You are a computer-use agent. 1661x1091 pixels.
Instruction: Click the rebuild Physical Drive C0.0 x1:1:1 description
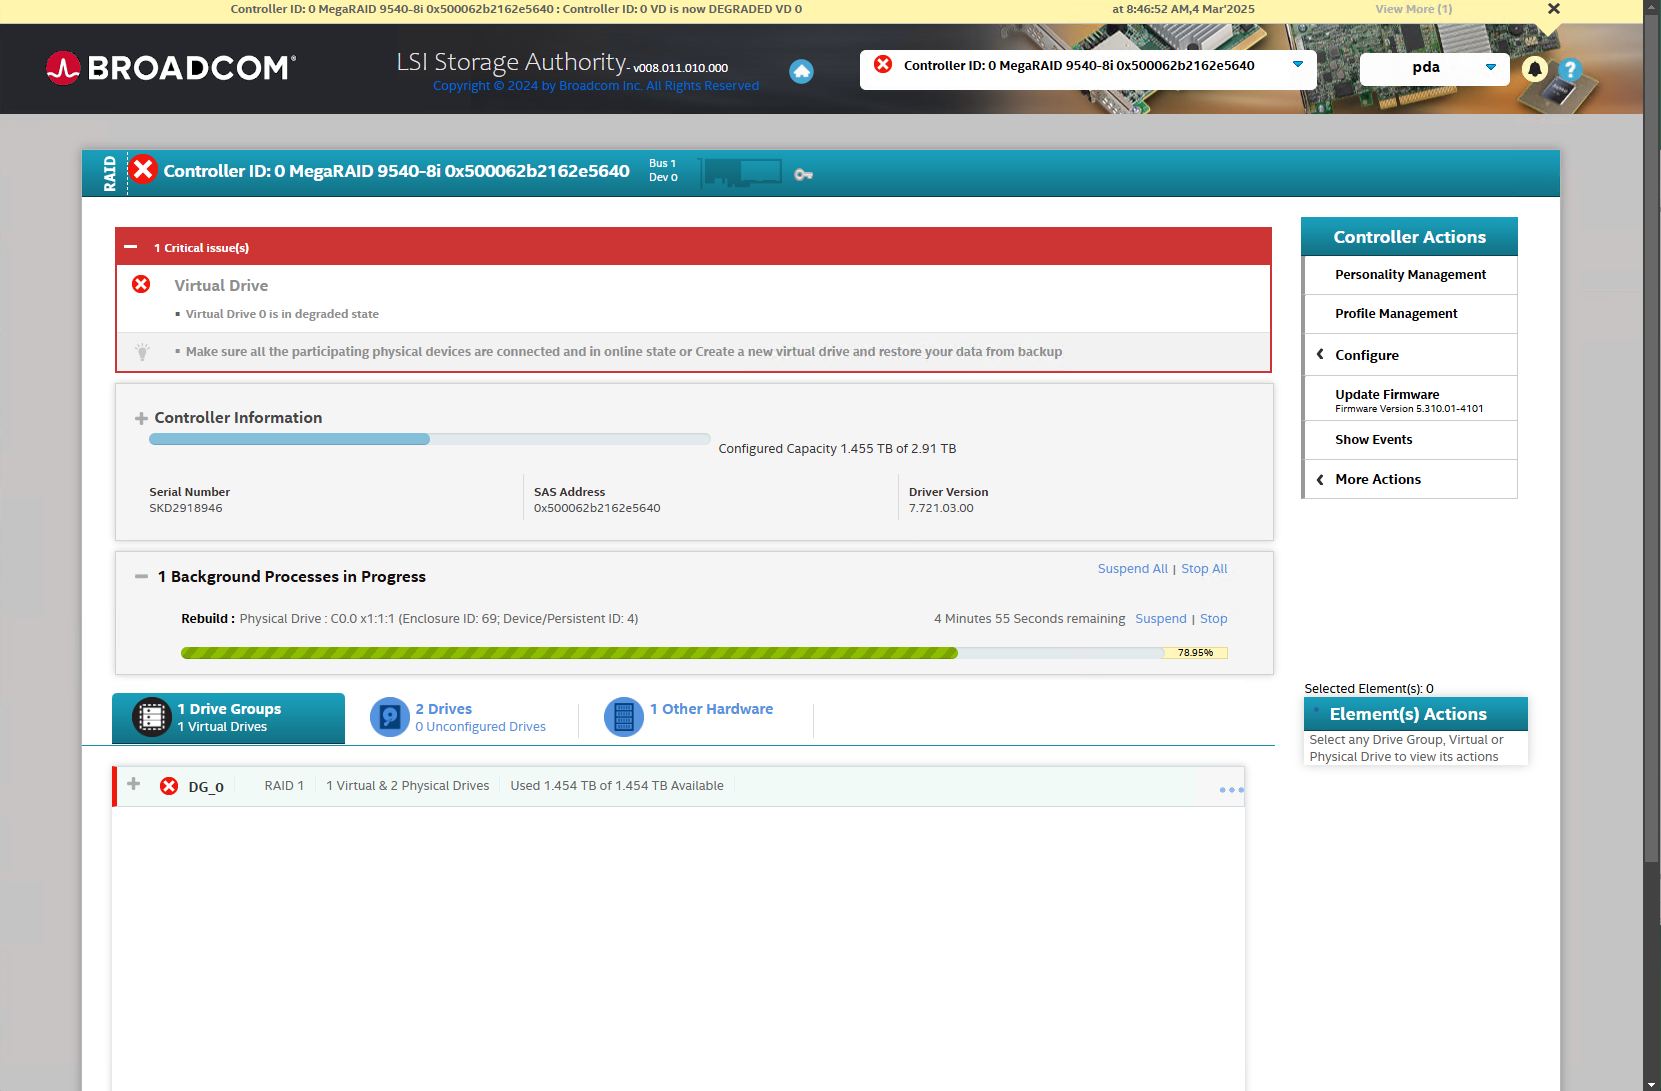439,619
